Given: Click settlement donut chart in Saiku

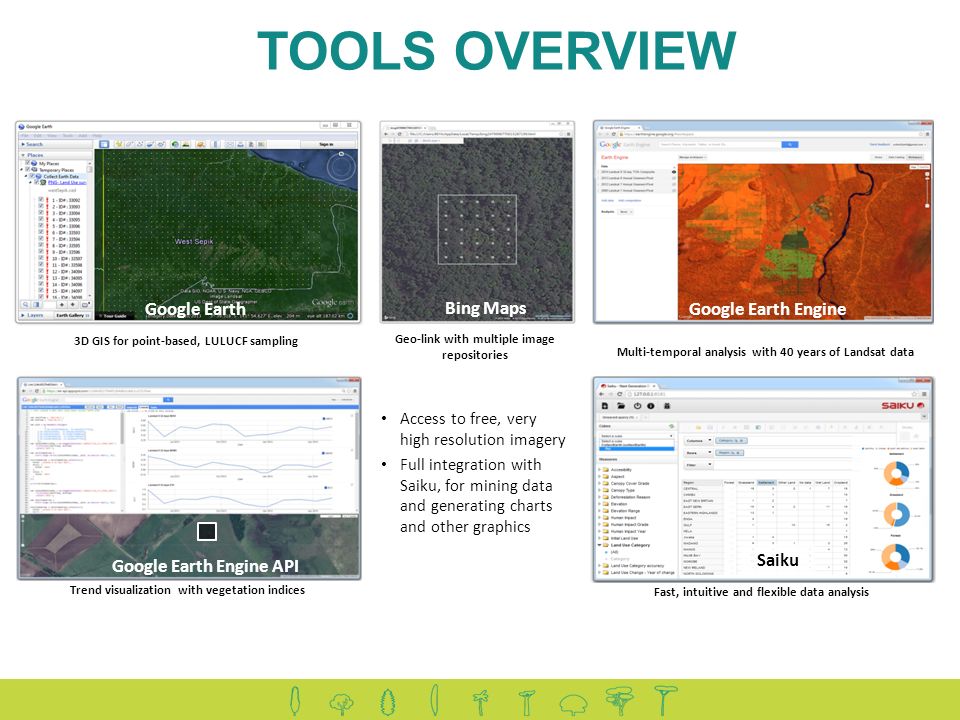Looking at the screenshot, I should click(x=896, y=473).
